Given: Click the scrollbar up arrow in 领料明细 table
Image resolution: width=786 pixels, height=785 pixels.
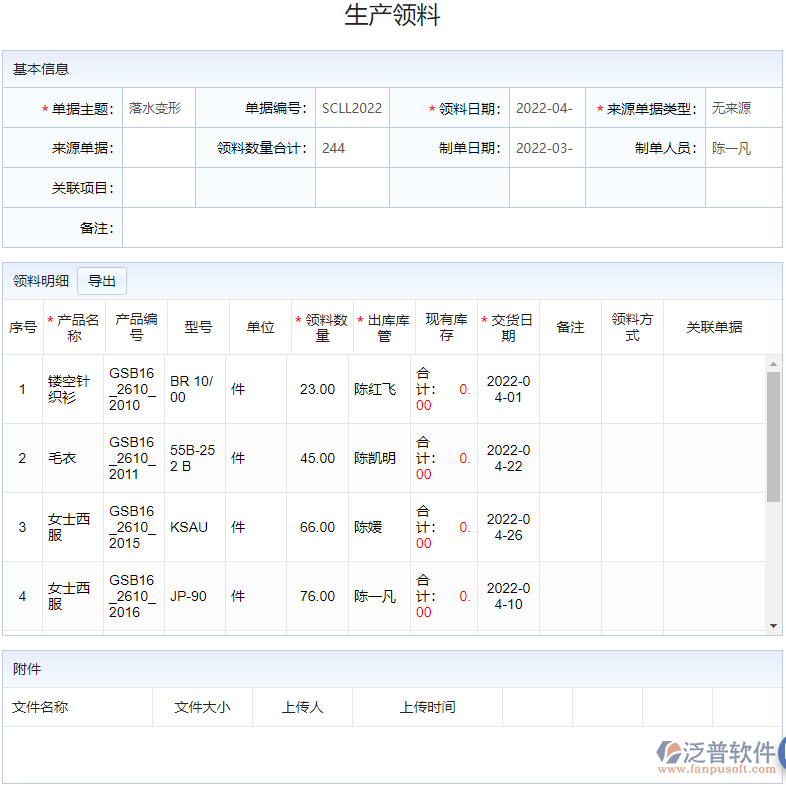Looking at the screenshot, I should (x=773, y=364).
